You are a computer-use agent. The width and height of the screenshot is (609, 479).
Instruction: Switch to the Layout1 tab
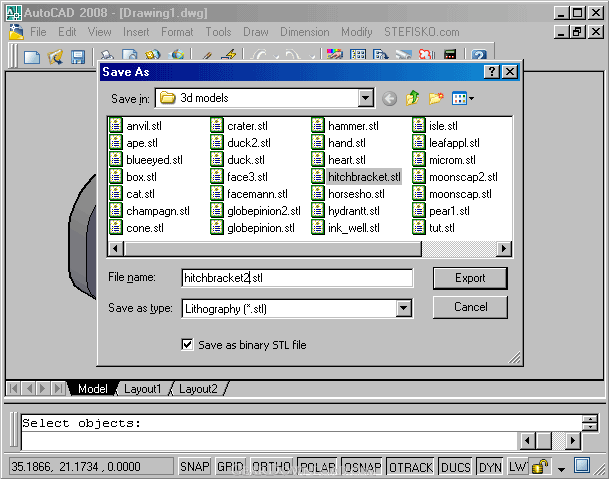(x=142, y=388)
